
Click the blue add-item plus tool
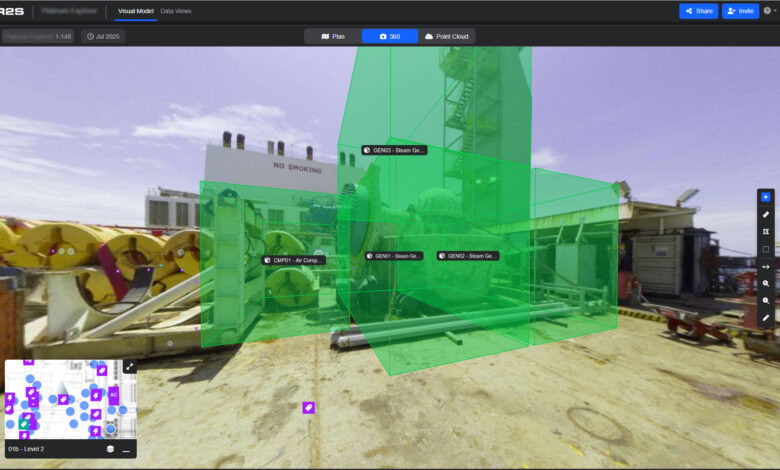click(x=766, y=197)
